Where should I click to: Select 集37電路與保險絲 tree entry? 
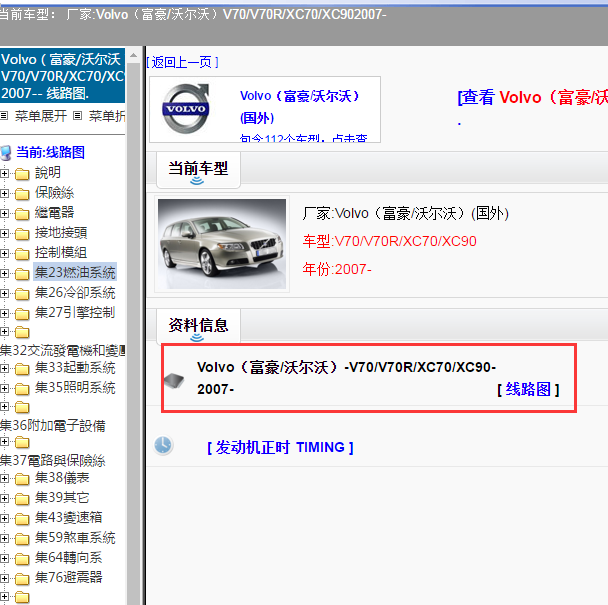point(53,461)
